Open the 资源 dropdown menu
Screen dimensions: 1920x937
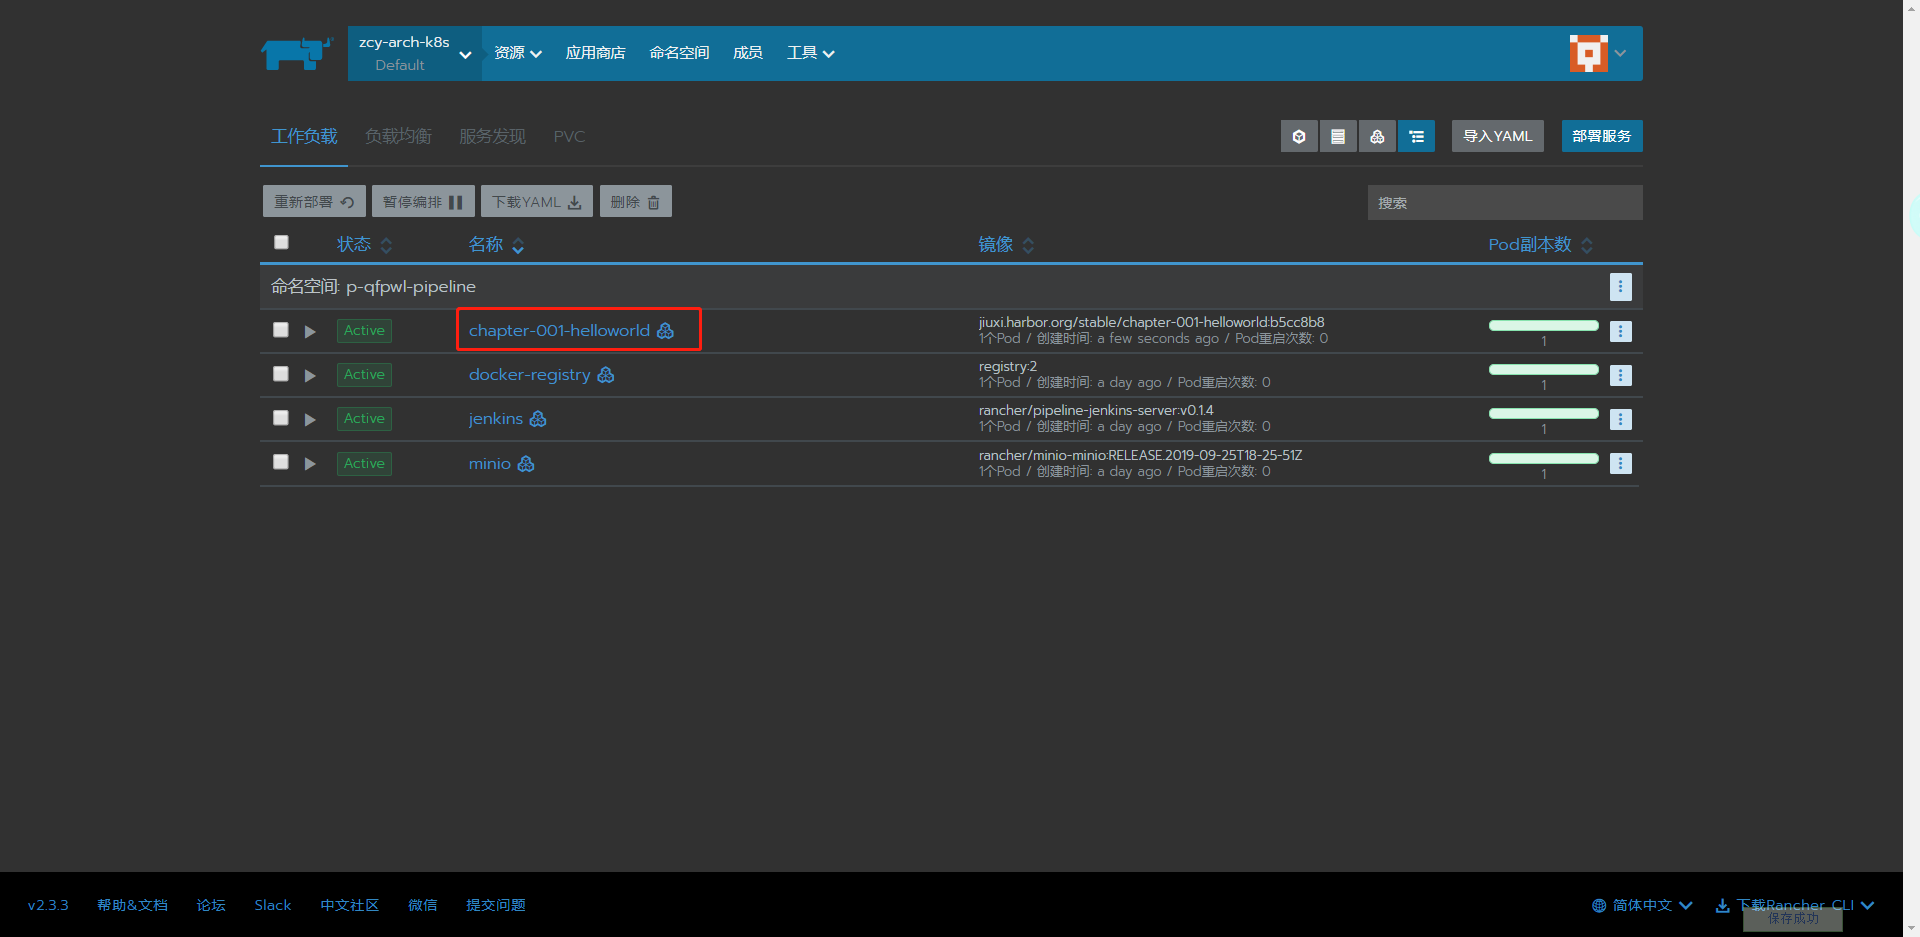[518, 53]
